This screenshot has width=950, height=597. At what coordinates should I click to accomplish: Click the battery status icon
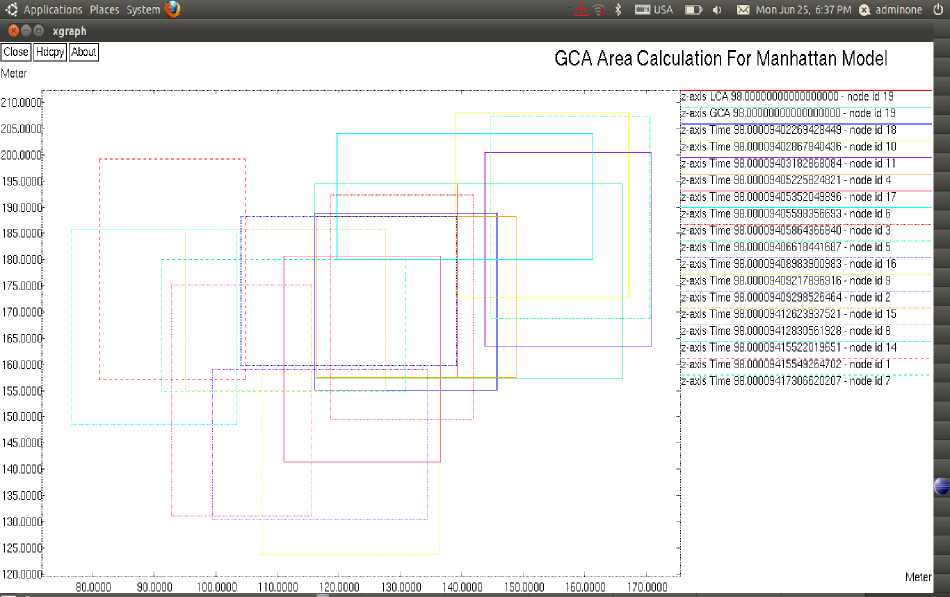(x=693, y=10)
